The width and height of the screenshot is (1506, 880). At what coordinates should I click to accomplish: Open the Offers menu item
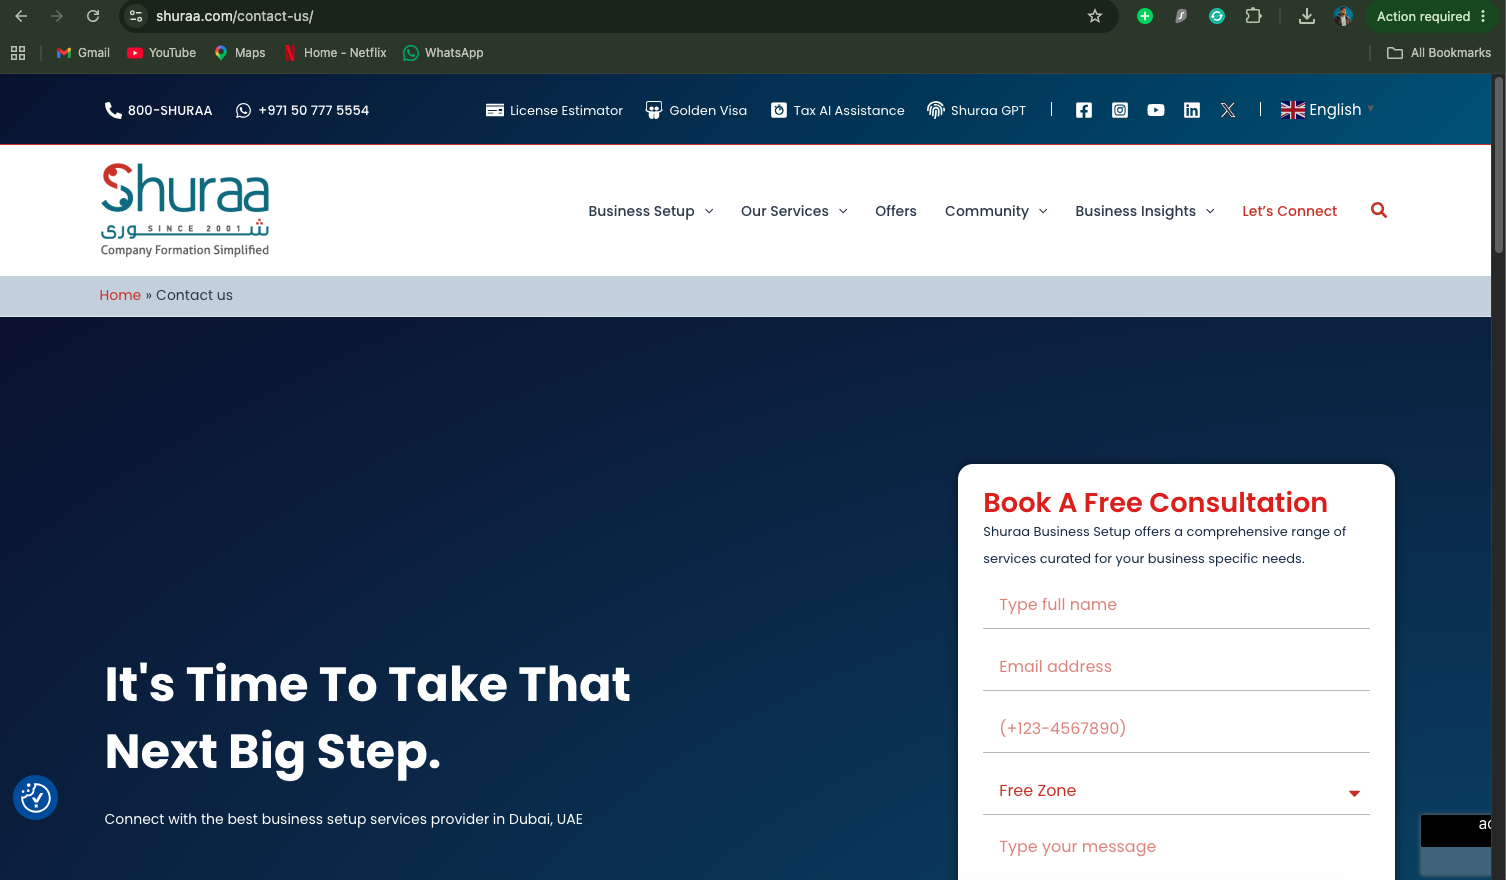click(x=896, y=211)
